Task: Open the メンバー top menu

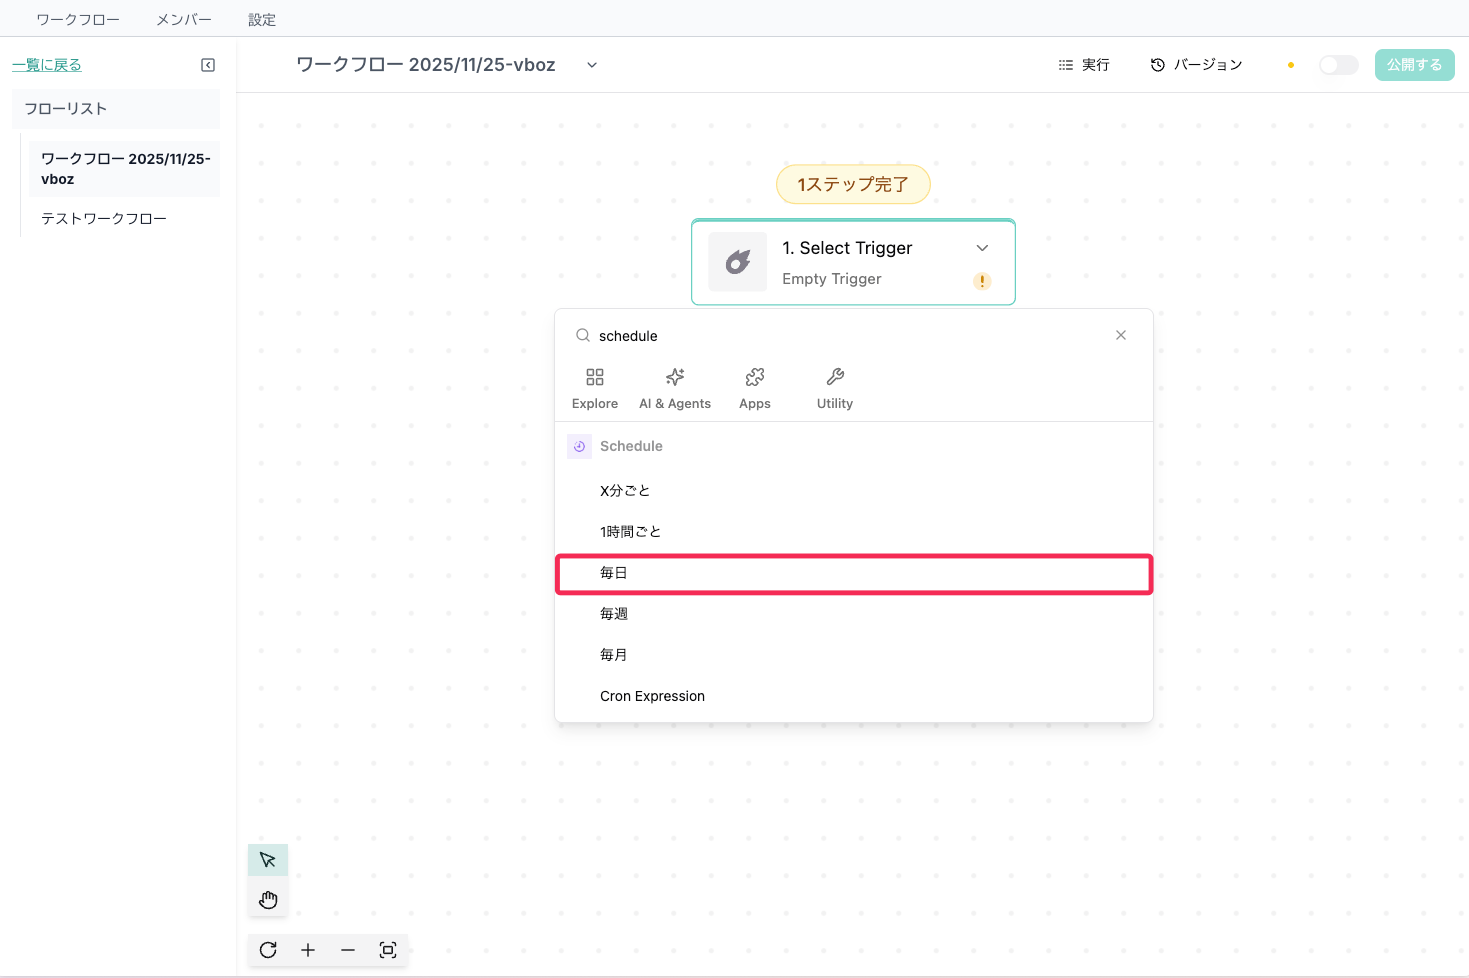Action: pos(184,20)
